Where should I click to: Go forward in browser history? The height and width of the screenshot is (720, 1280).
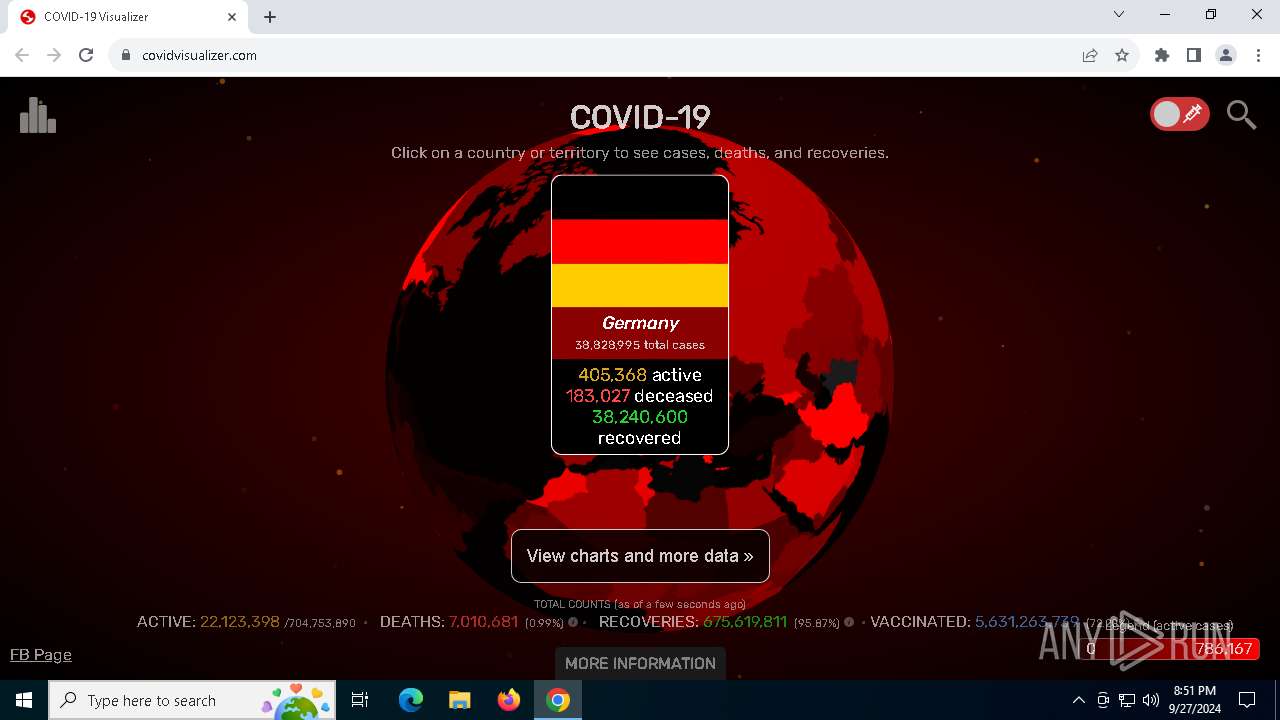click(x=54, y=55)
